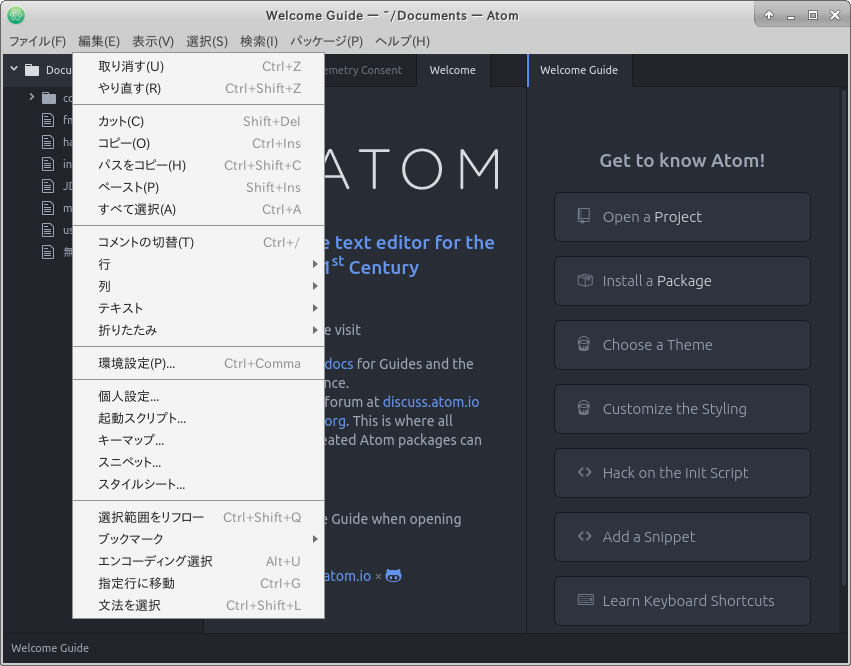Choose 文法を選択 menu entry
Viewport: 851px width, 666px height.
198,605
